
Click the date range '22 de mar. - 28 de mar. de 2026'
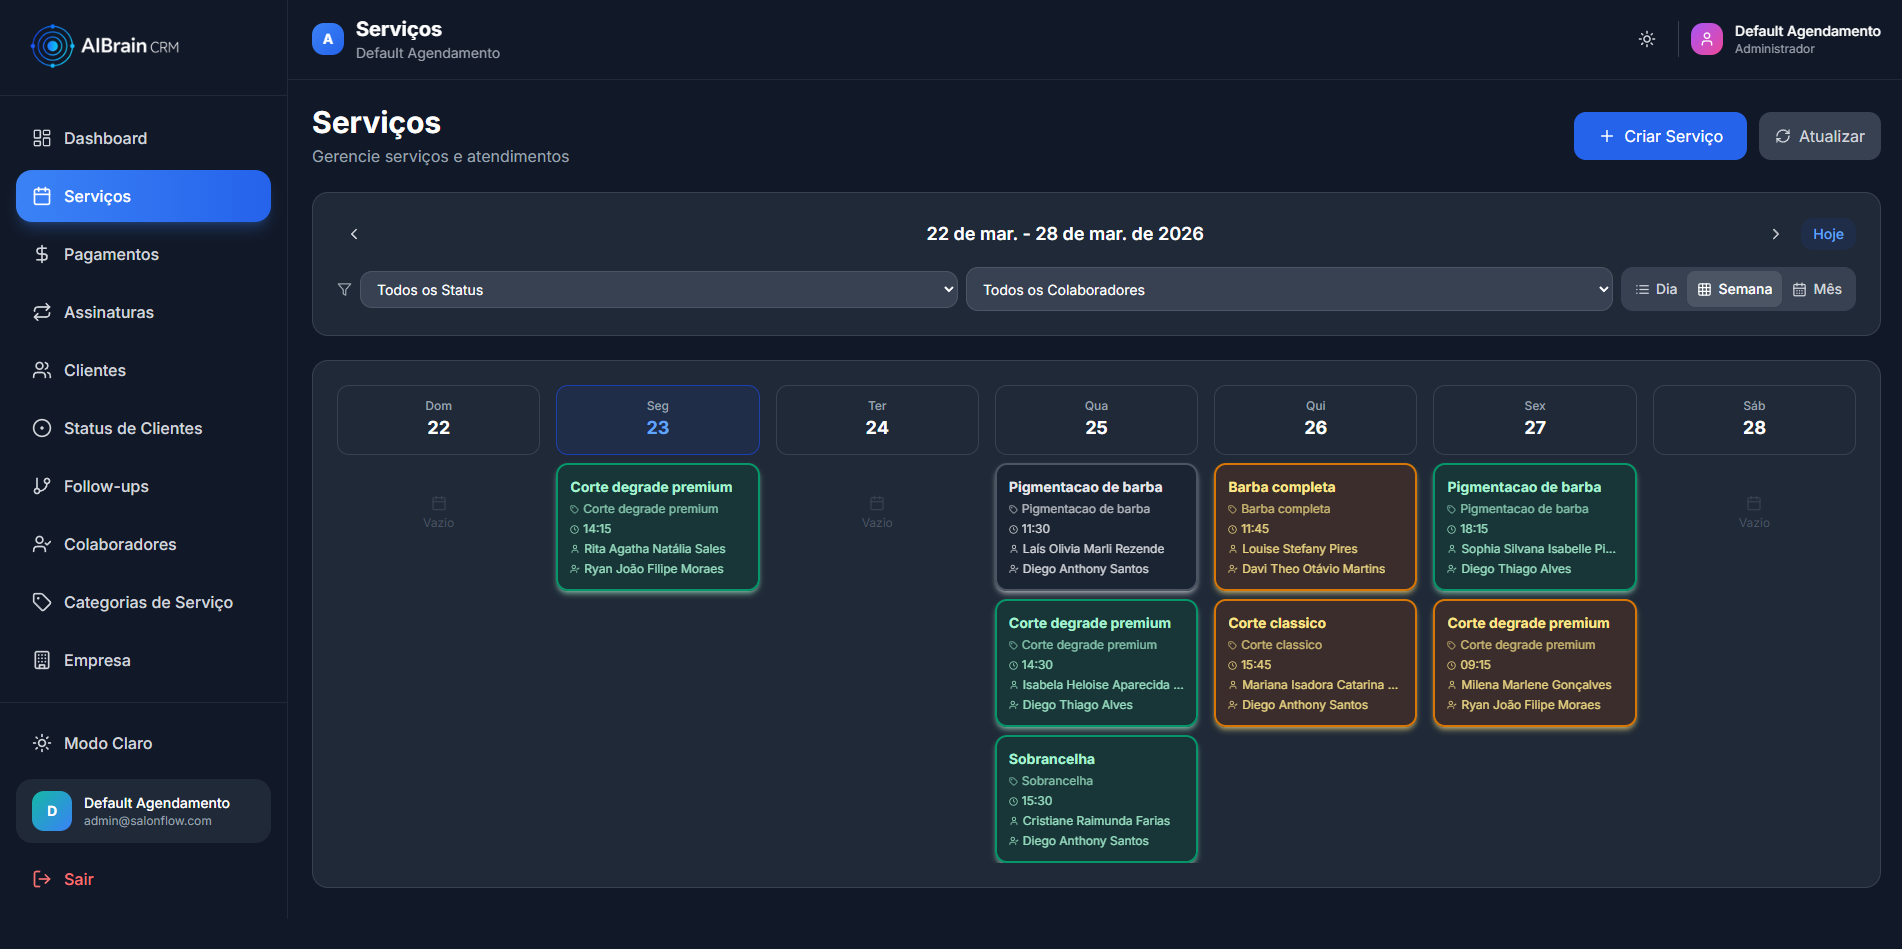(x=1065, y=234)
